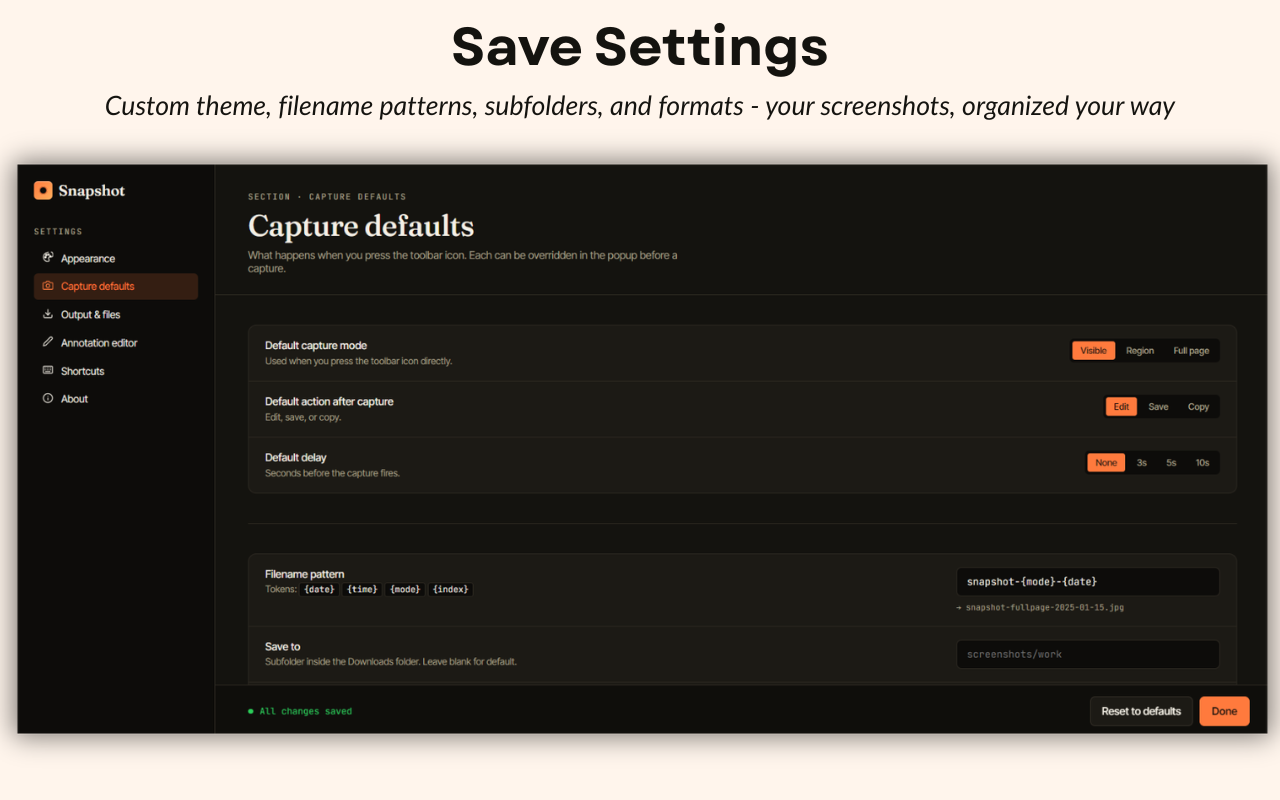
Task: Insert the {index} token chip
Action: (451, 590)
